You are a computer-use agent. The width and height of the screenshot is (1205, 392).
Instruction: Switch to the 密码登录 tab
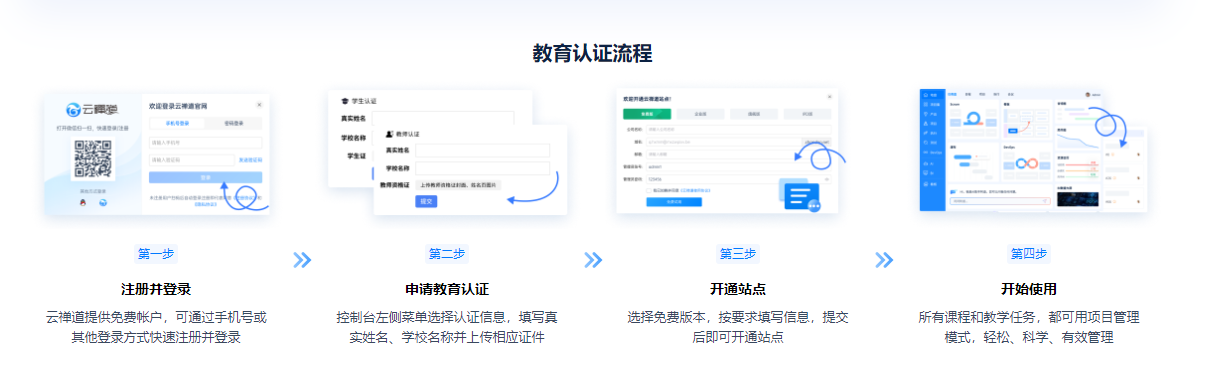point(232,123)
